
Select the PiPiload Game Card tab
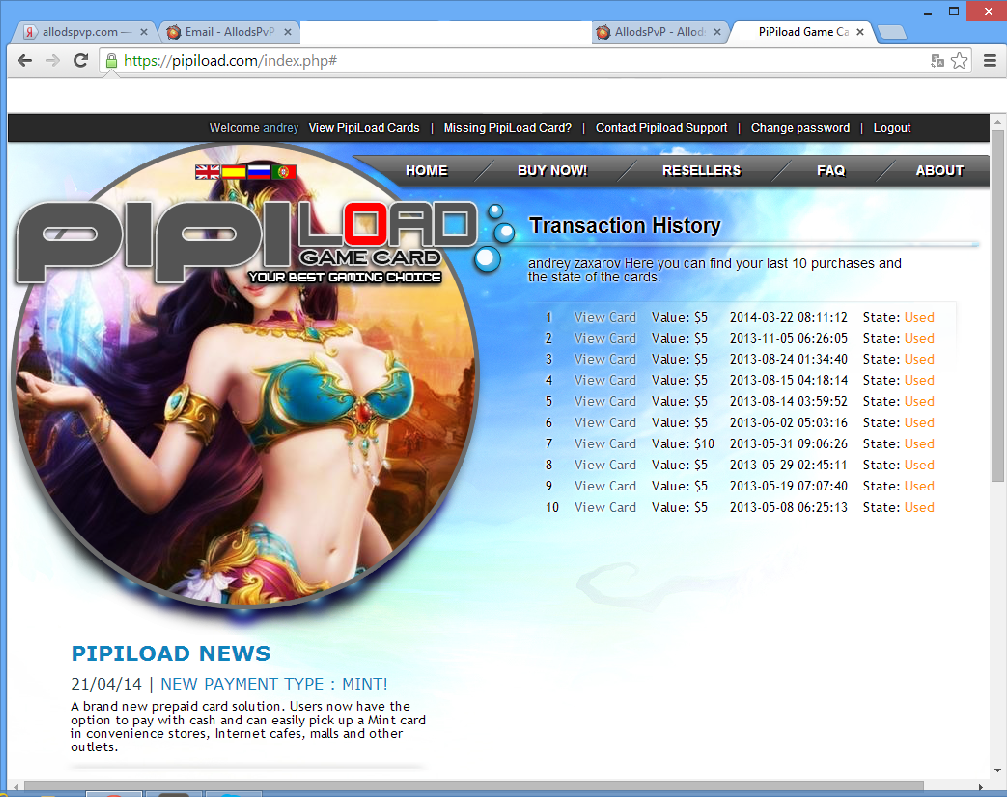coord(803,32)
